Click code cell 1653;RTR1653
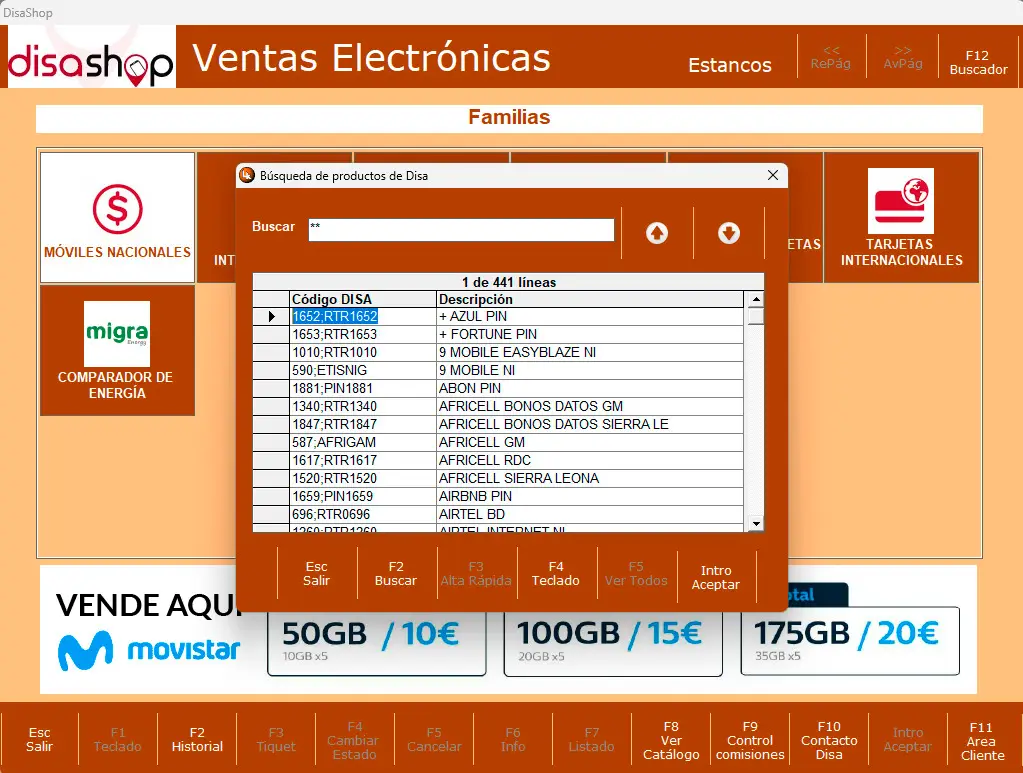Screen dimensions: 1023x773 [x=363, y=335]
